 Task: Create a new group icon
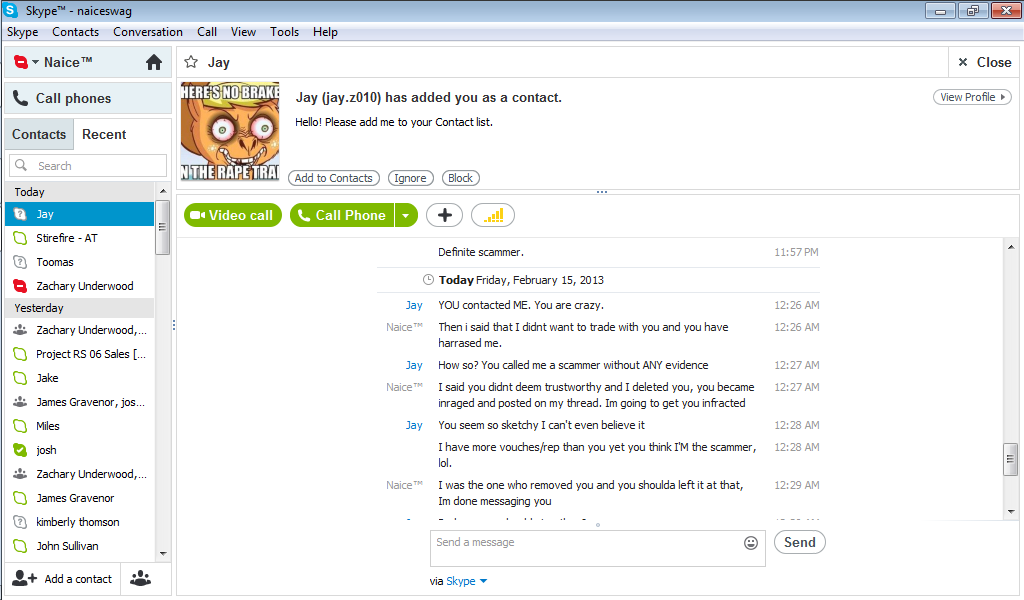[140, 578]
